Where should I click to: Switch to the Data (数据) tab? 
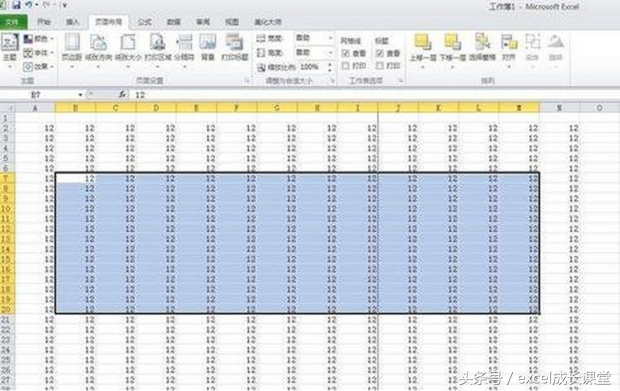click(x=174, y=22)
